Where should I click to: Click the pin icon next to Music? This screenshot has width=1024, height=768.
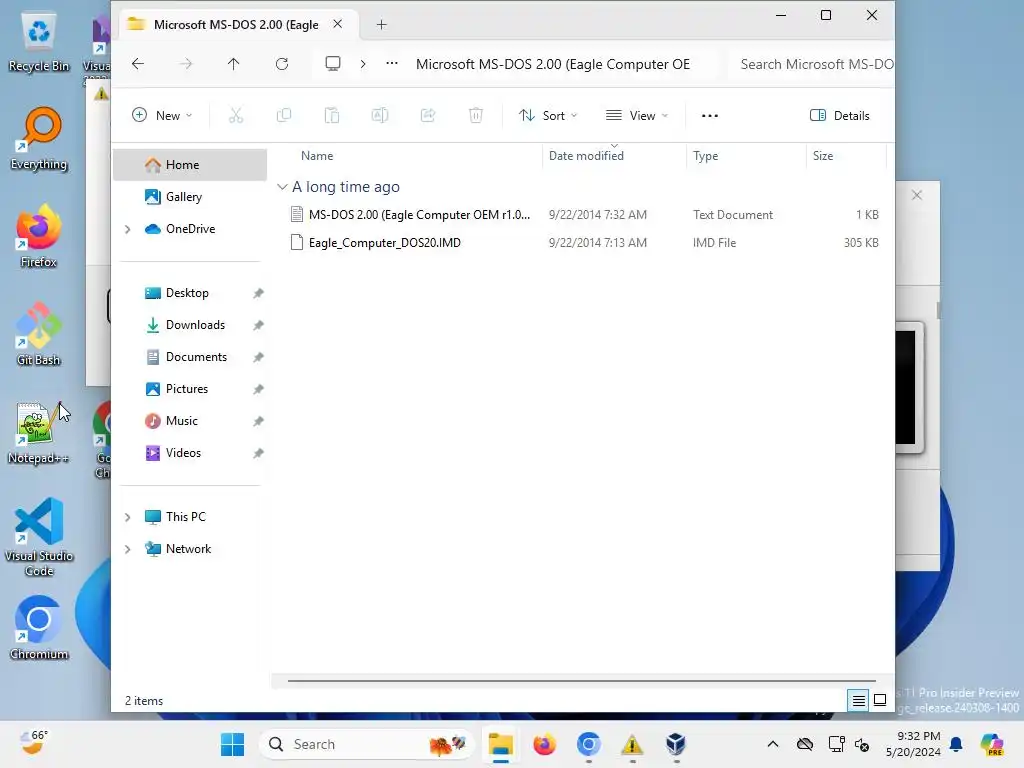click(258, 421)
